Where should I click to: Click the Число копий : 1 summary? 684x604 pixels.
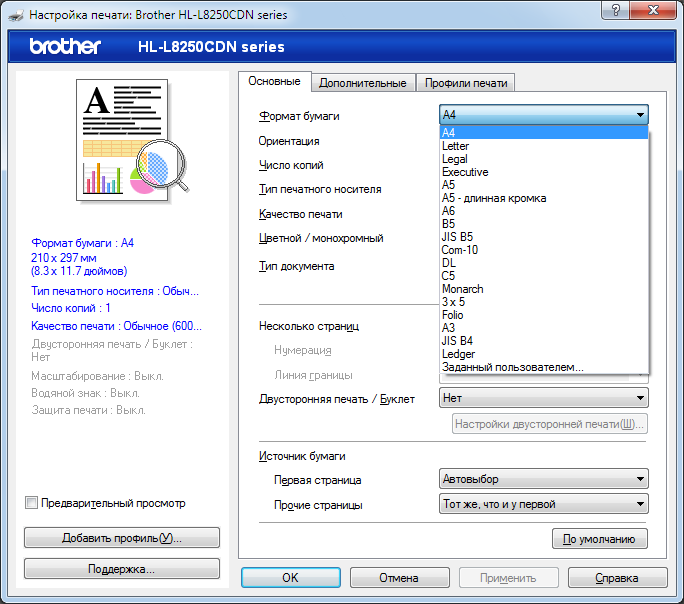coord(71,308)
